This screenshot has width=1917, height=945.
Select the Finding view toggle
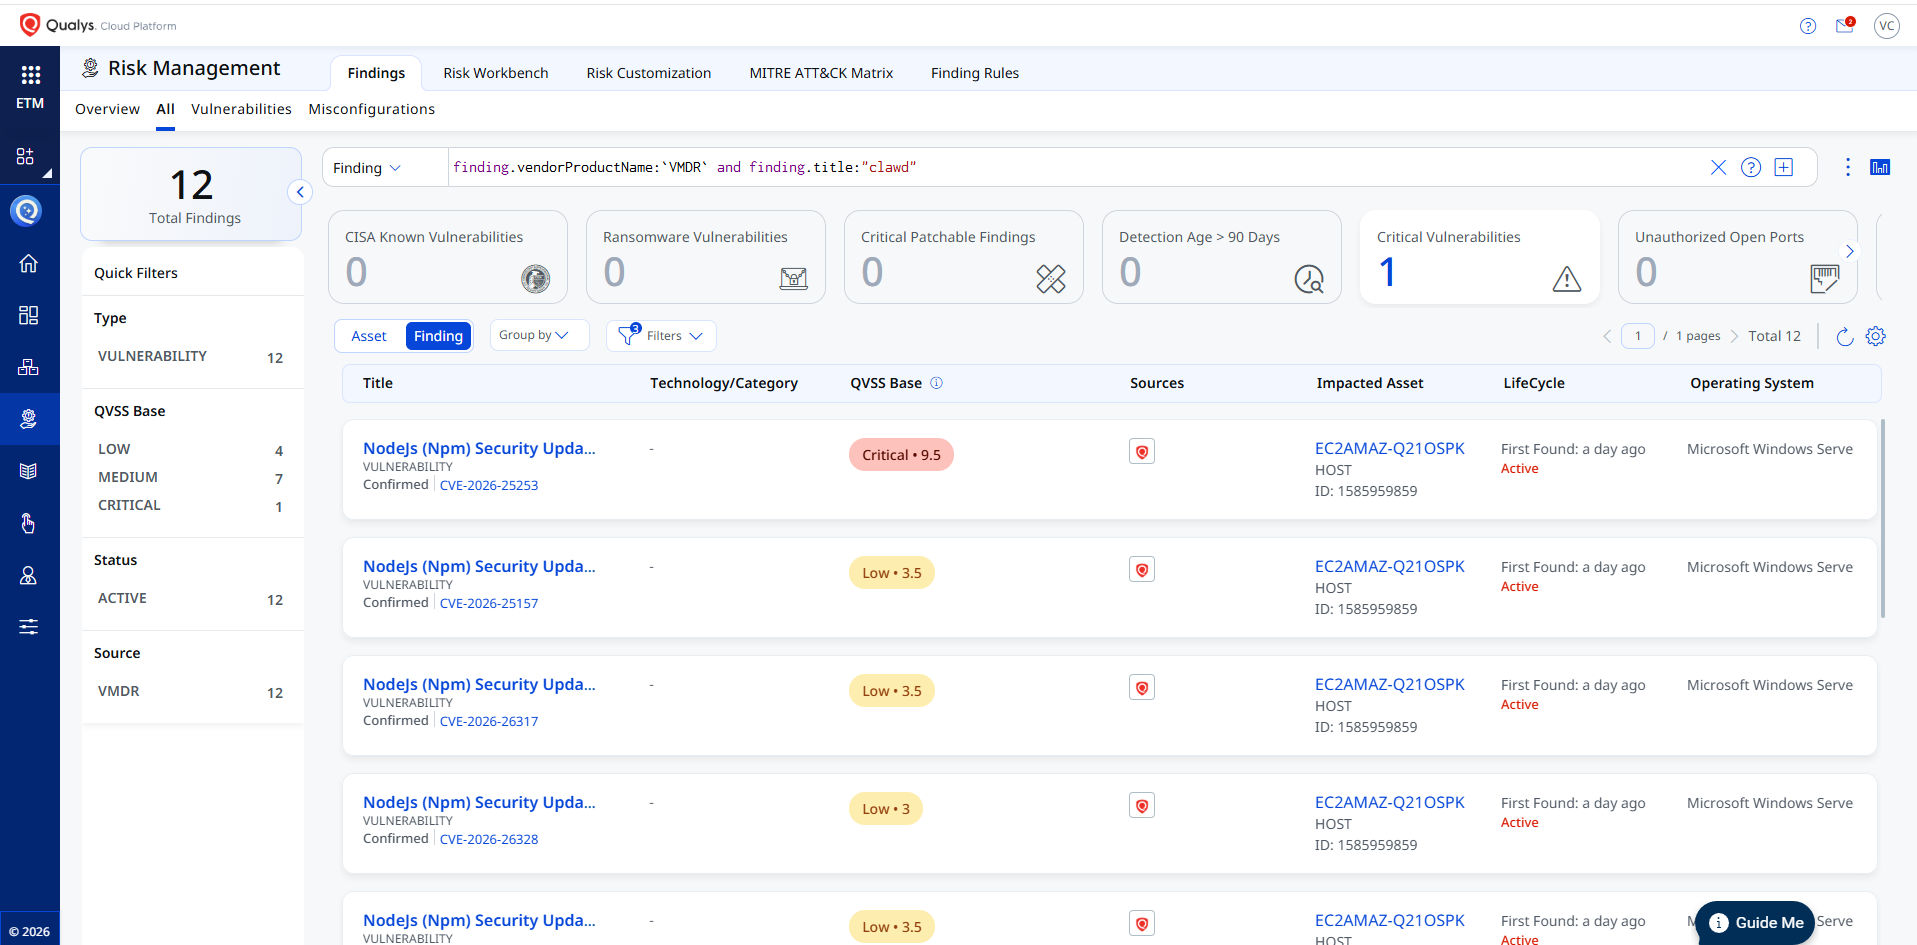438,336
